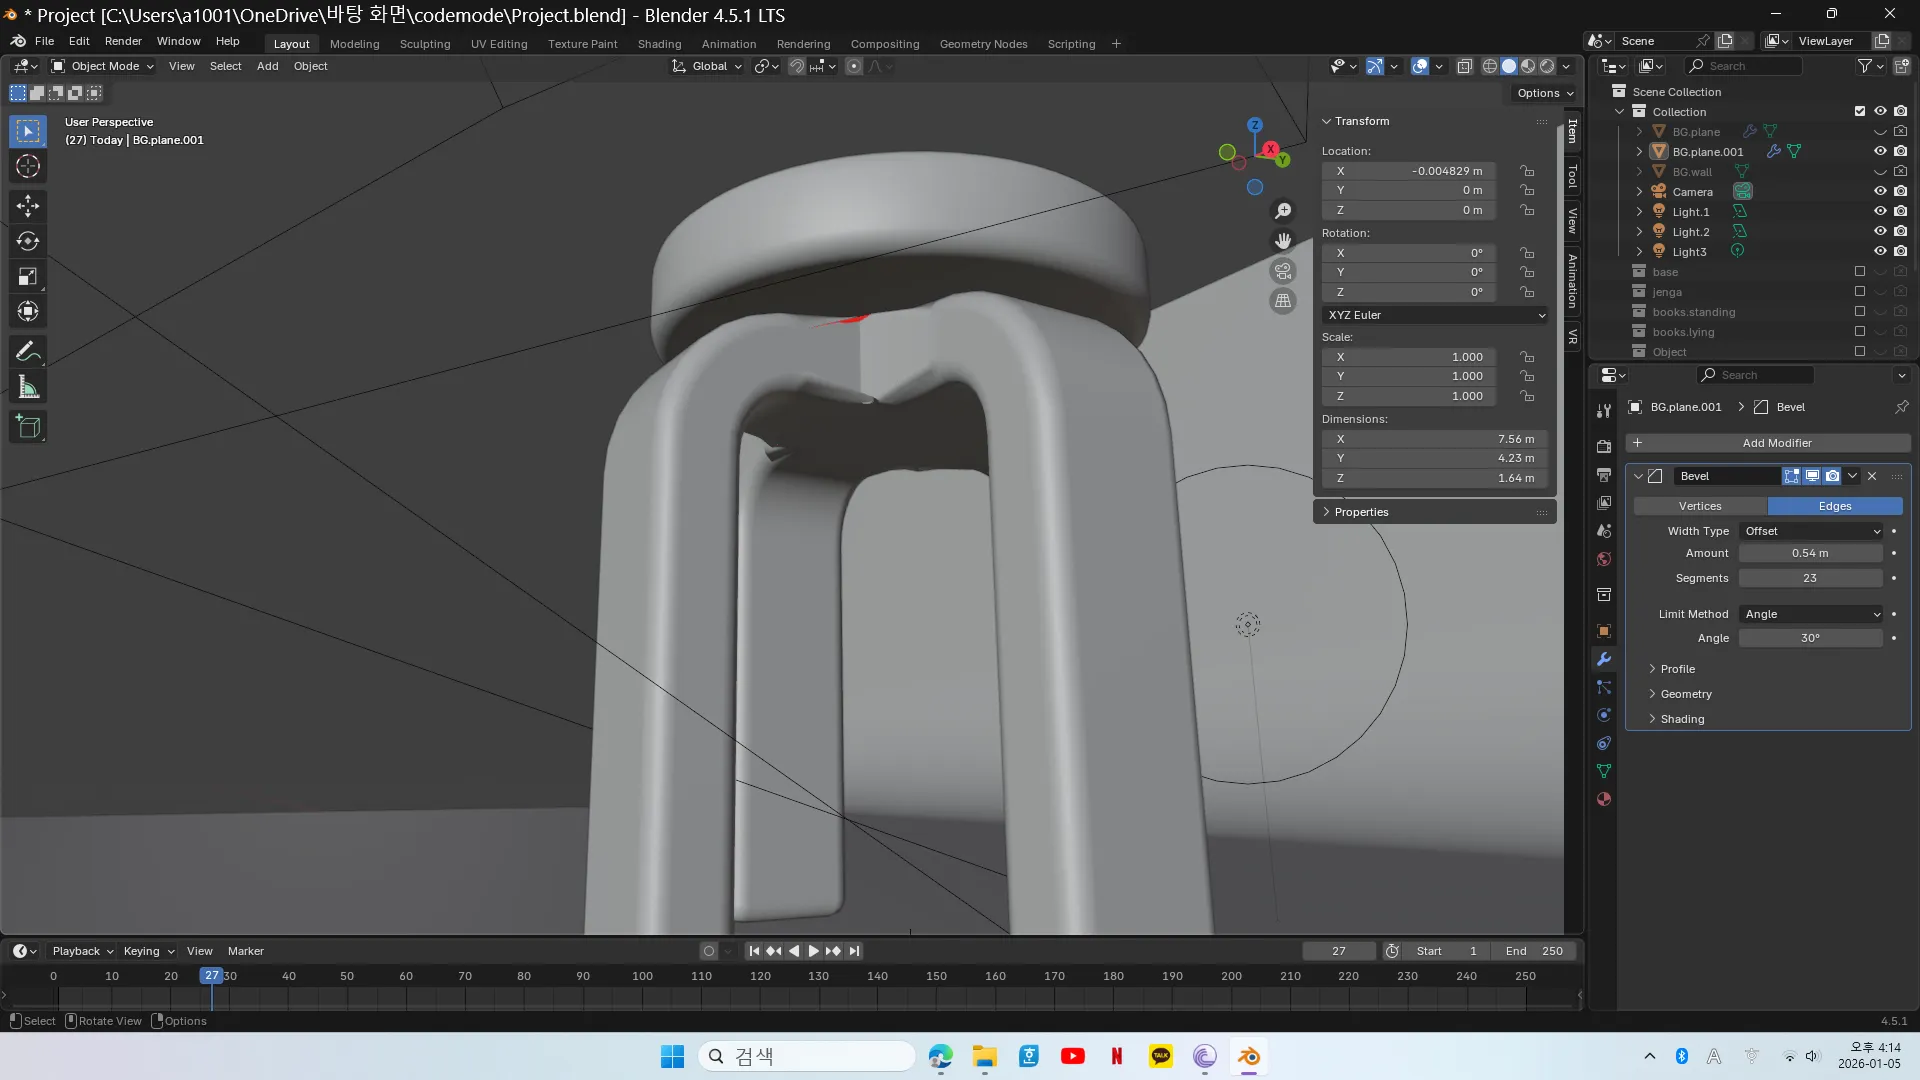The width and height of the screenshot is (1920, 1080).
Task: Disable Camera rendering in outliner
Action: click(x=1901, y=192)
